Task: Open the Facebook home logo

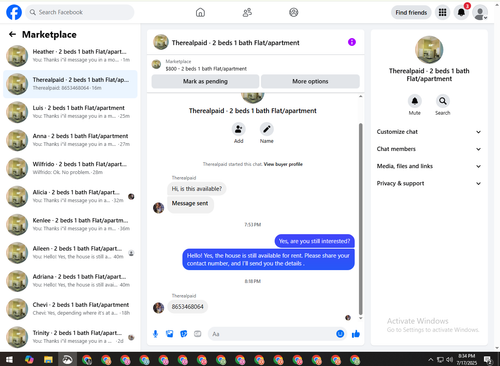Action: pyautogui.click(x=14, y=12)
